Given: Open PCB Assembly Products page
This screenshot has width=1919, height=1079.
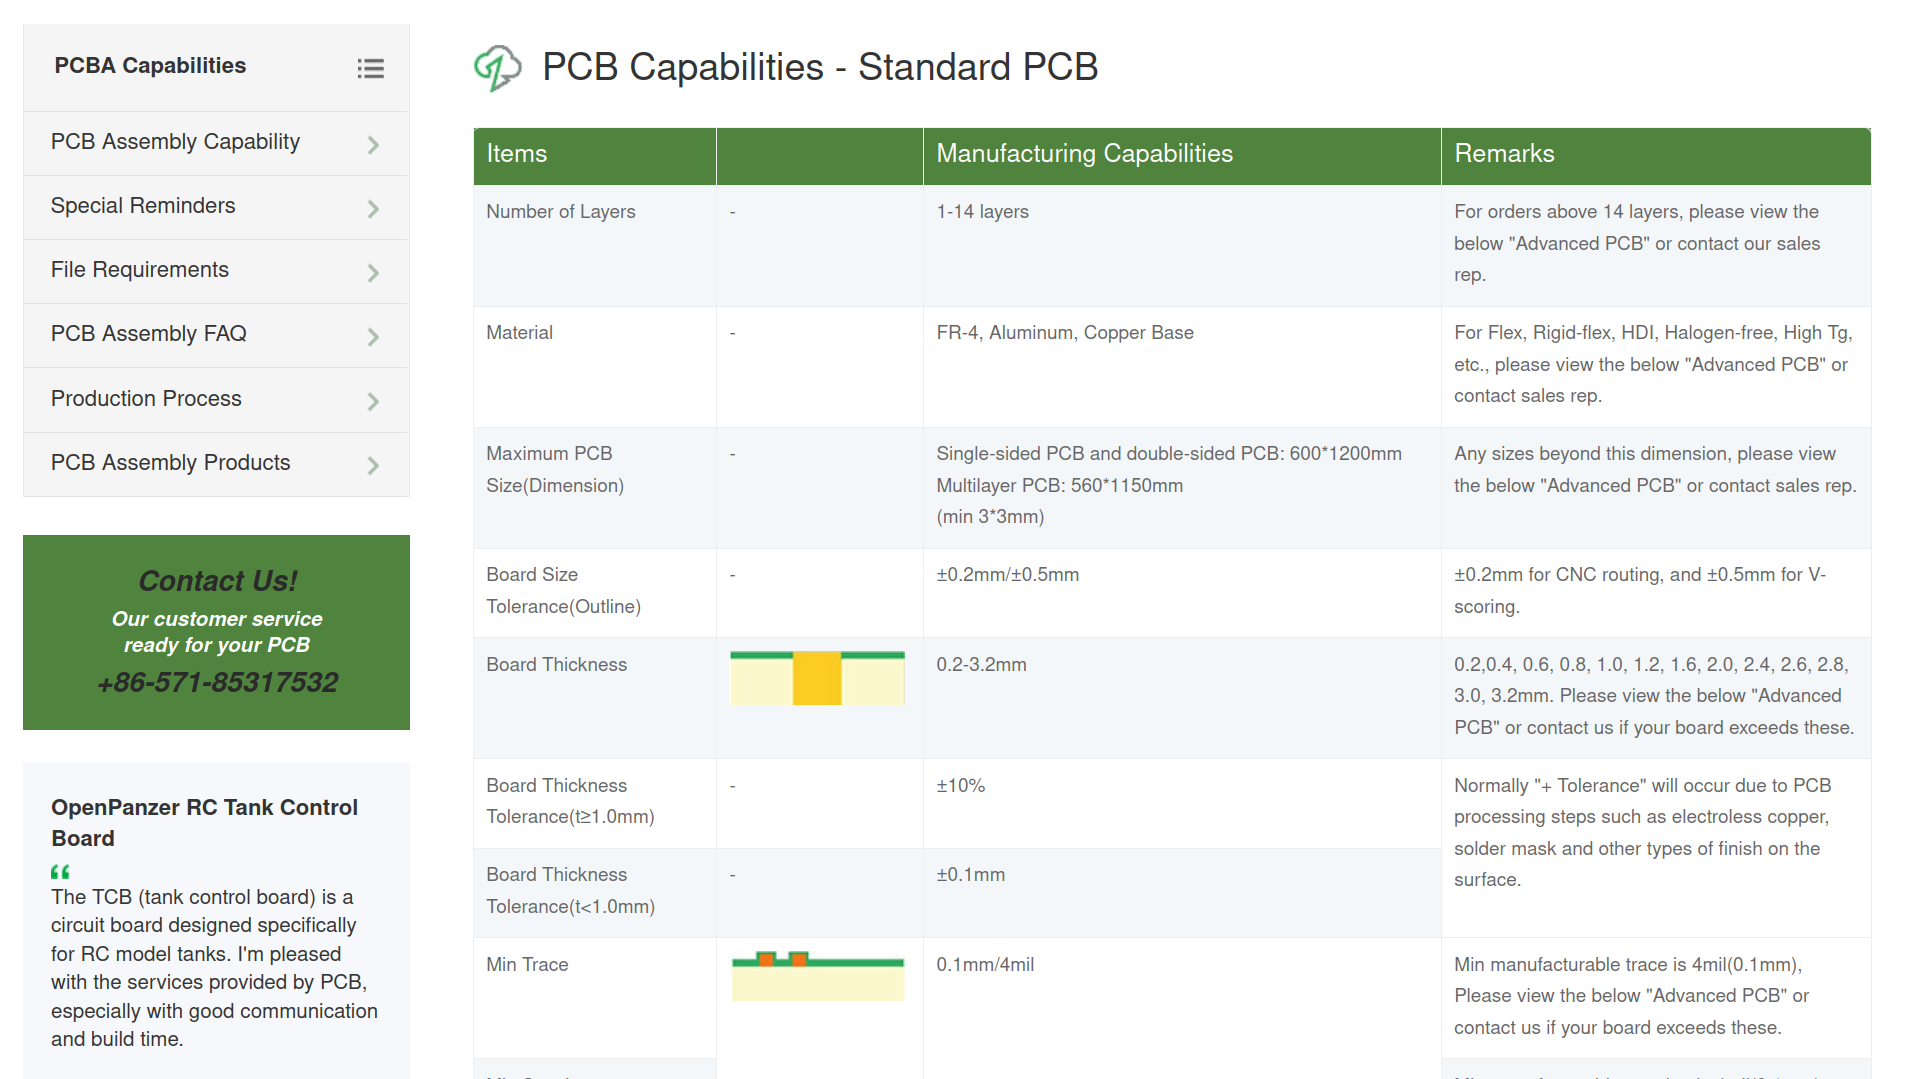Looking at the screenshot, I should [x=170, y=463].
